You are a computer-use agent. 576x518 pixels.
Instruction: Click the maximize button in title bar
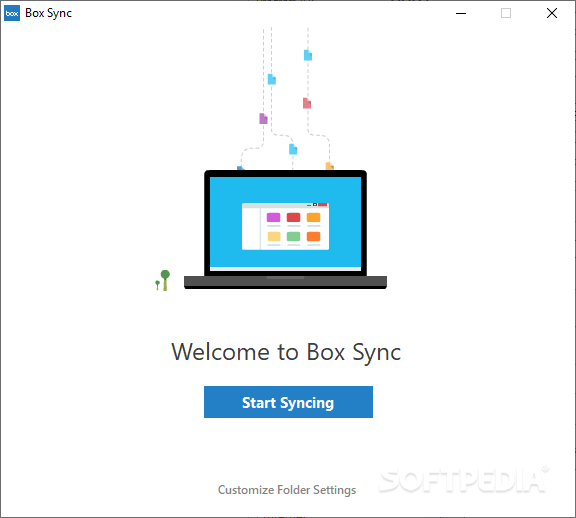506,13
